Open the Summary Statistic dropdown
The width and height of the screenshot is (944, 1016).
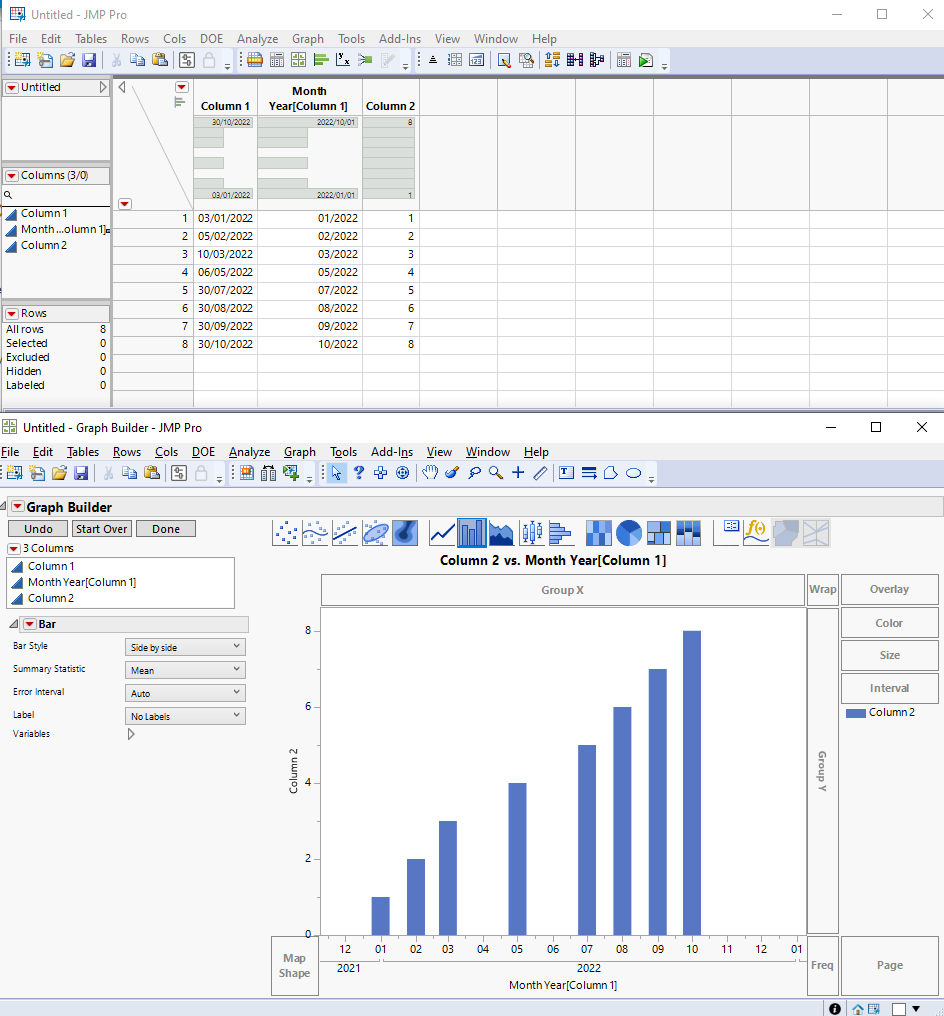point(184,669)
